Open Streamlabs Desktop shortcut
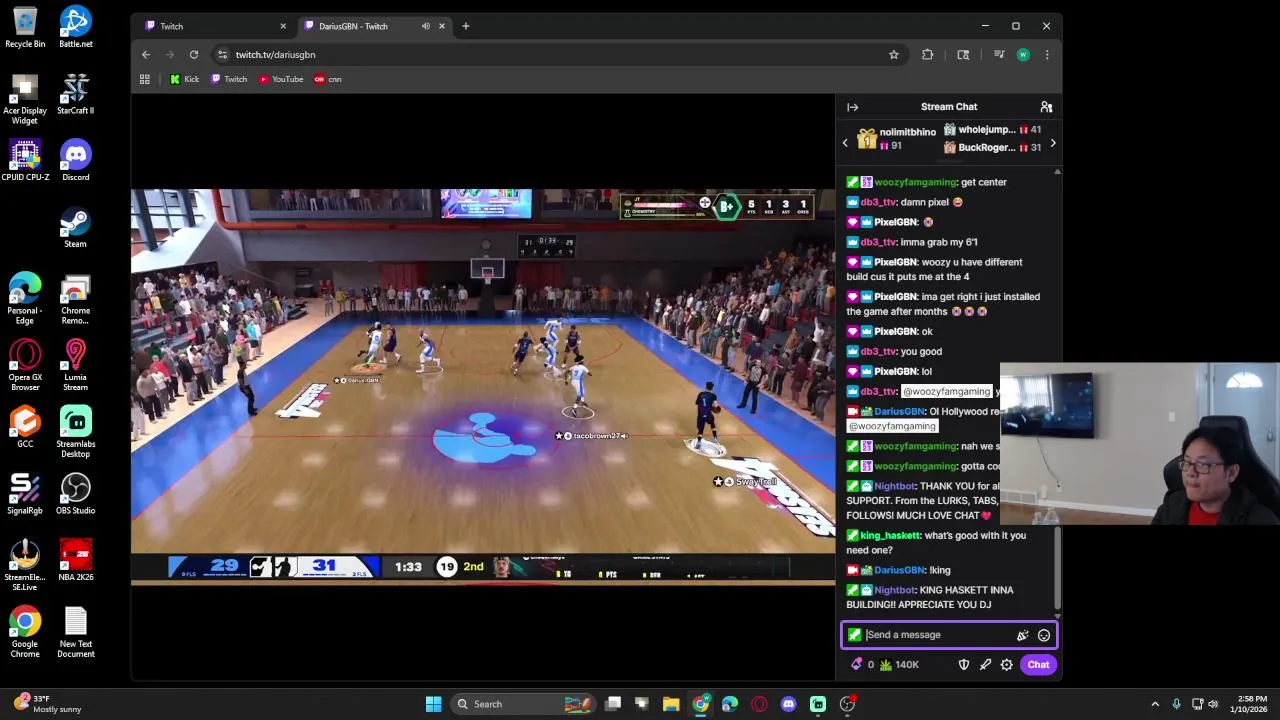This screenshot has width=1280, height=720. [76, 432]
